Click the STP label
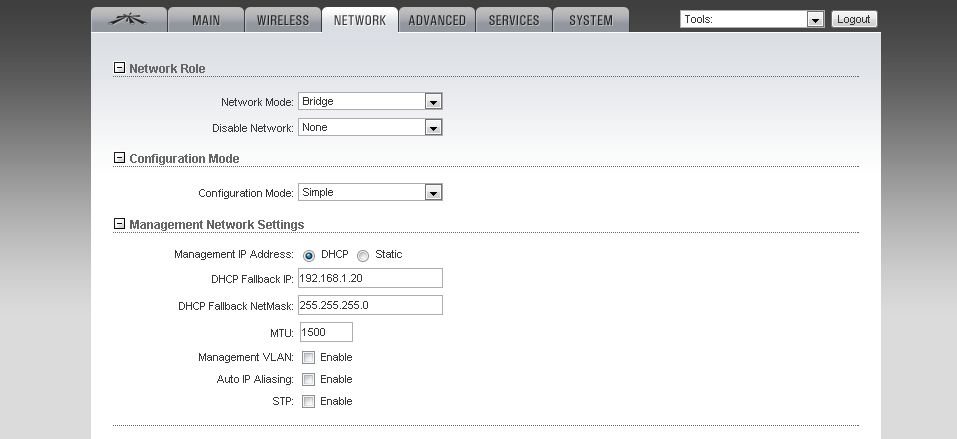This screenshot has width=957, height=439. tap(284, 401)
